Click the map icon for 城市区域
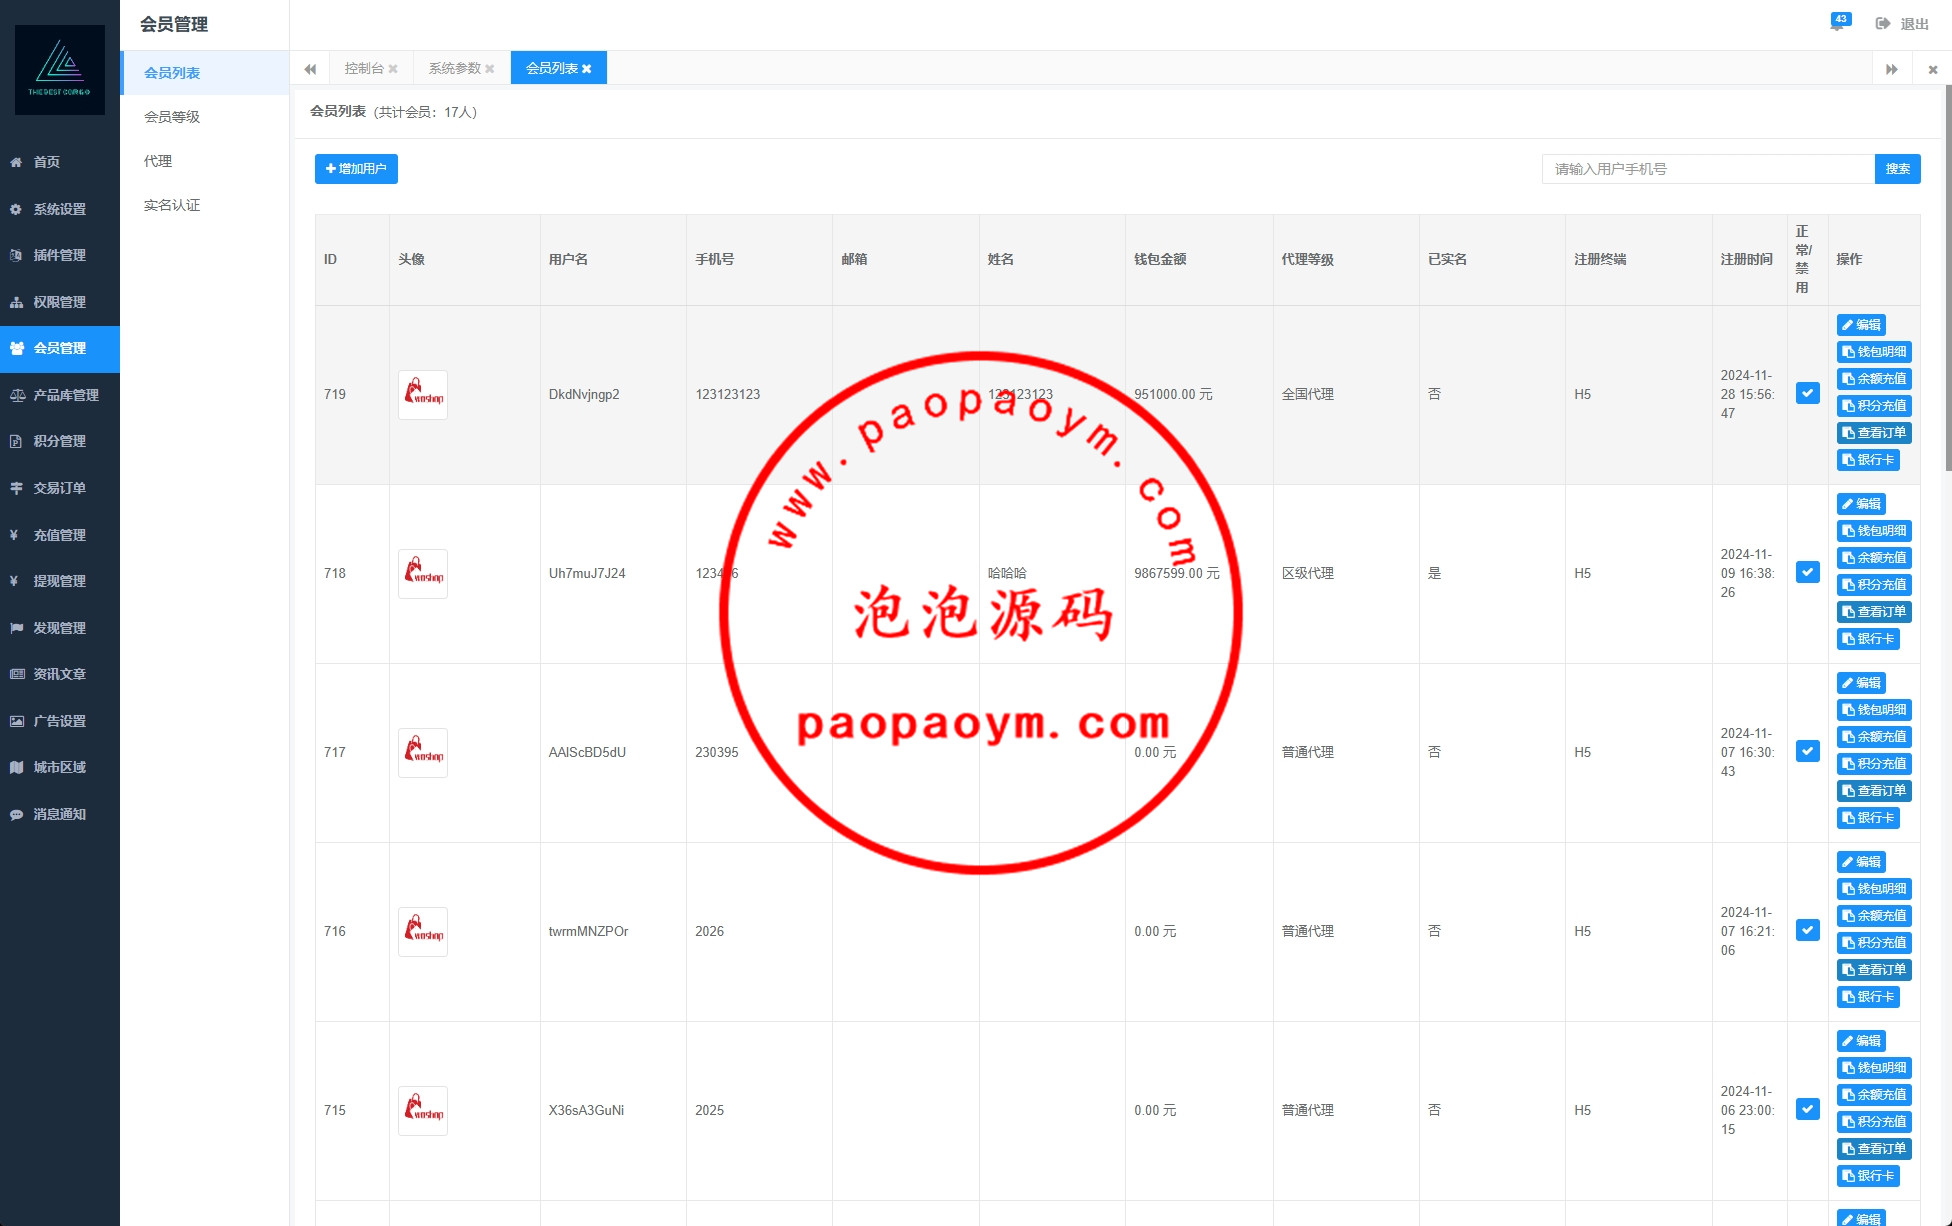This screenshot has width=1952, height=1226. tap(16, 767)
